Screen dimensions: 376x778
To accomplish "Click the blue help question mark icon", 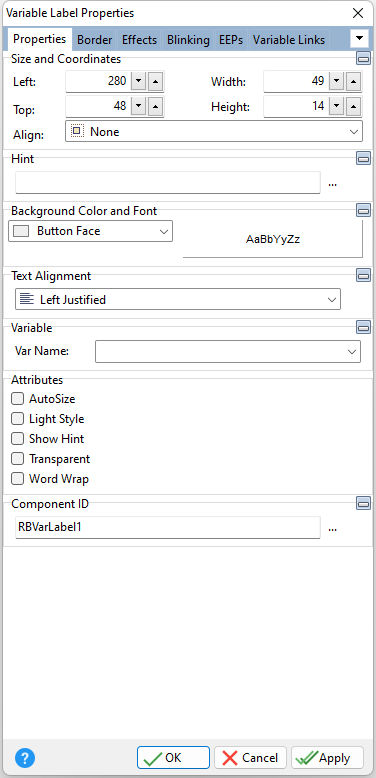I will click(x=25, y=758).
